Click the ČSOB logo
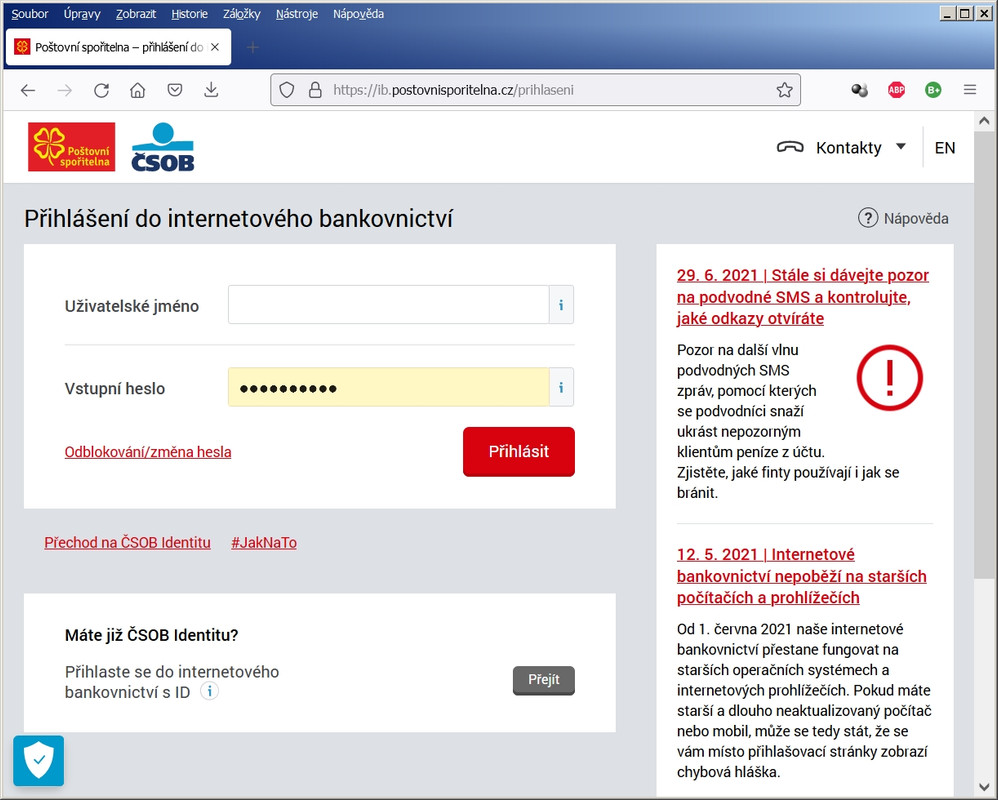Screen dimensions: 998x800 163,147
